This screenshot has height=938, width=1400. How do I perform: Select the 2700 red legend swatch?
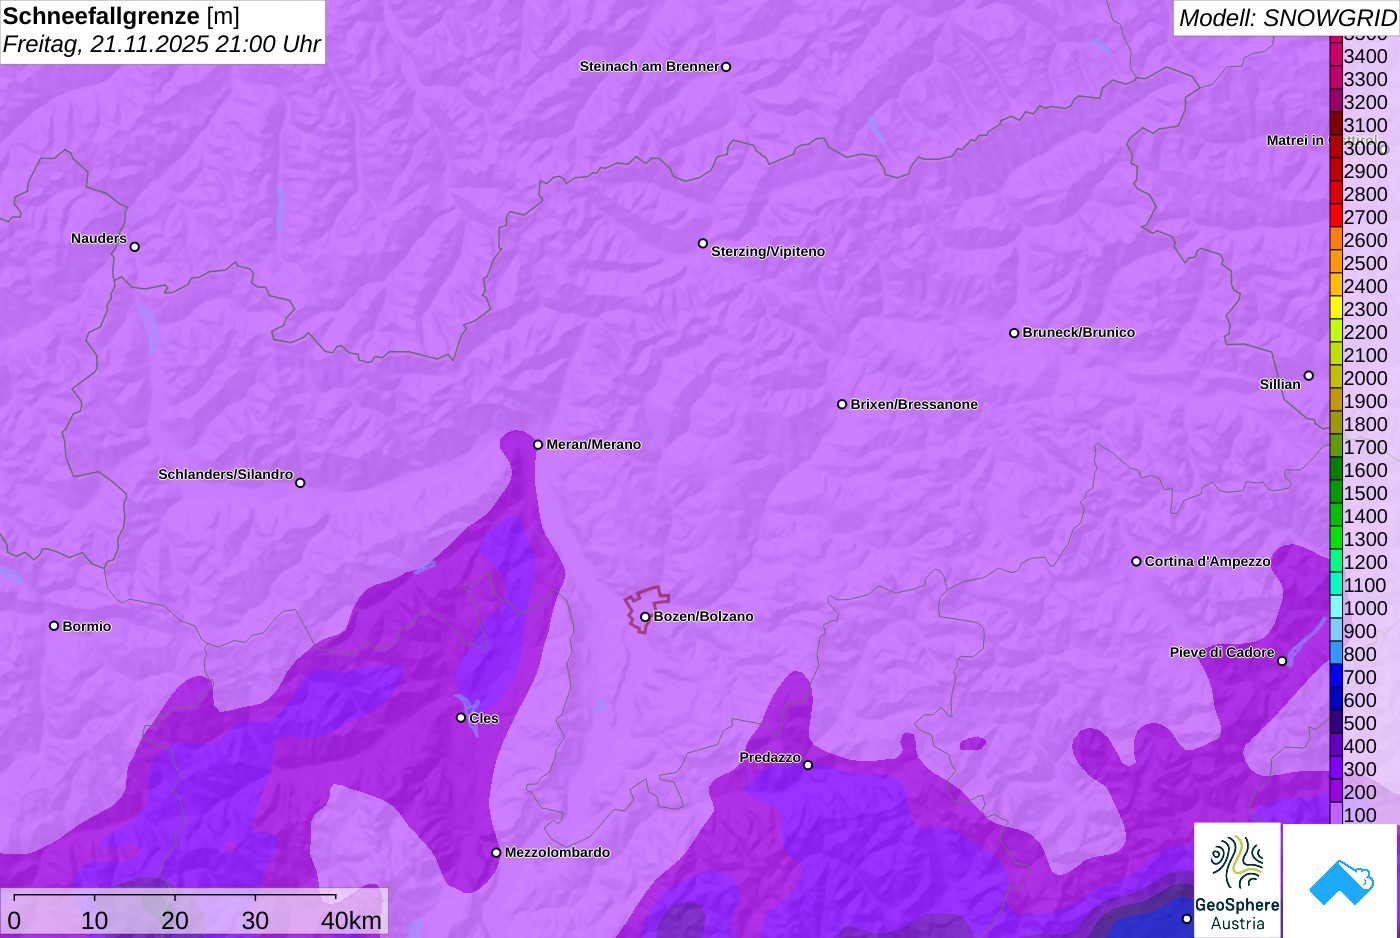click(1336, 216)
